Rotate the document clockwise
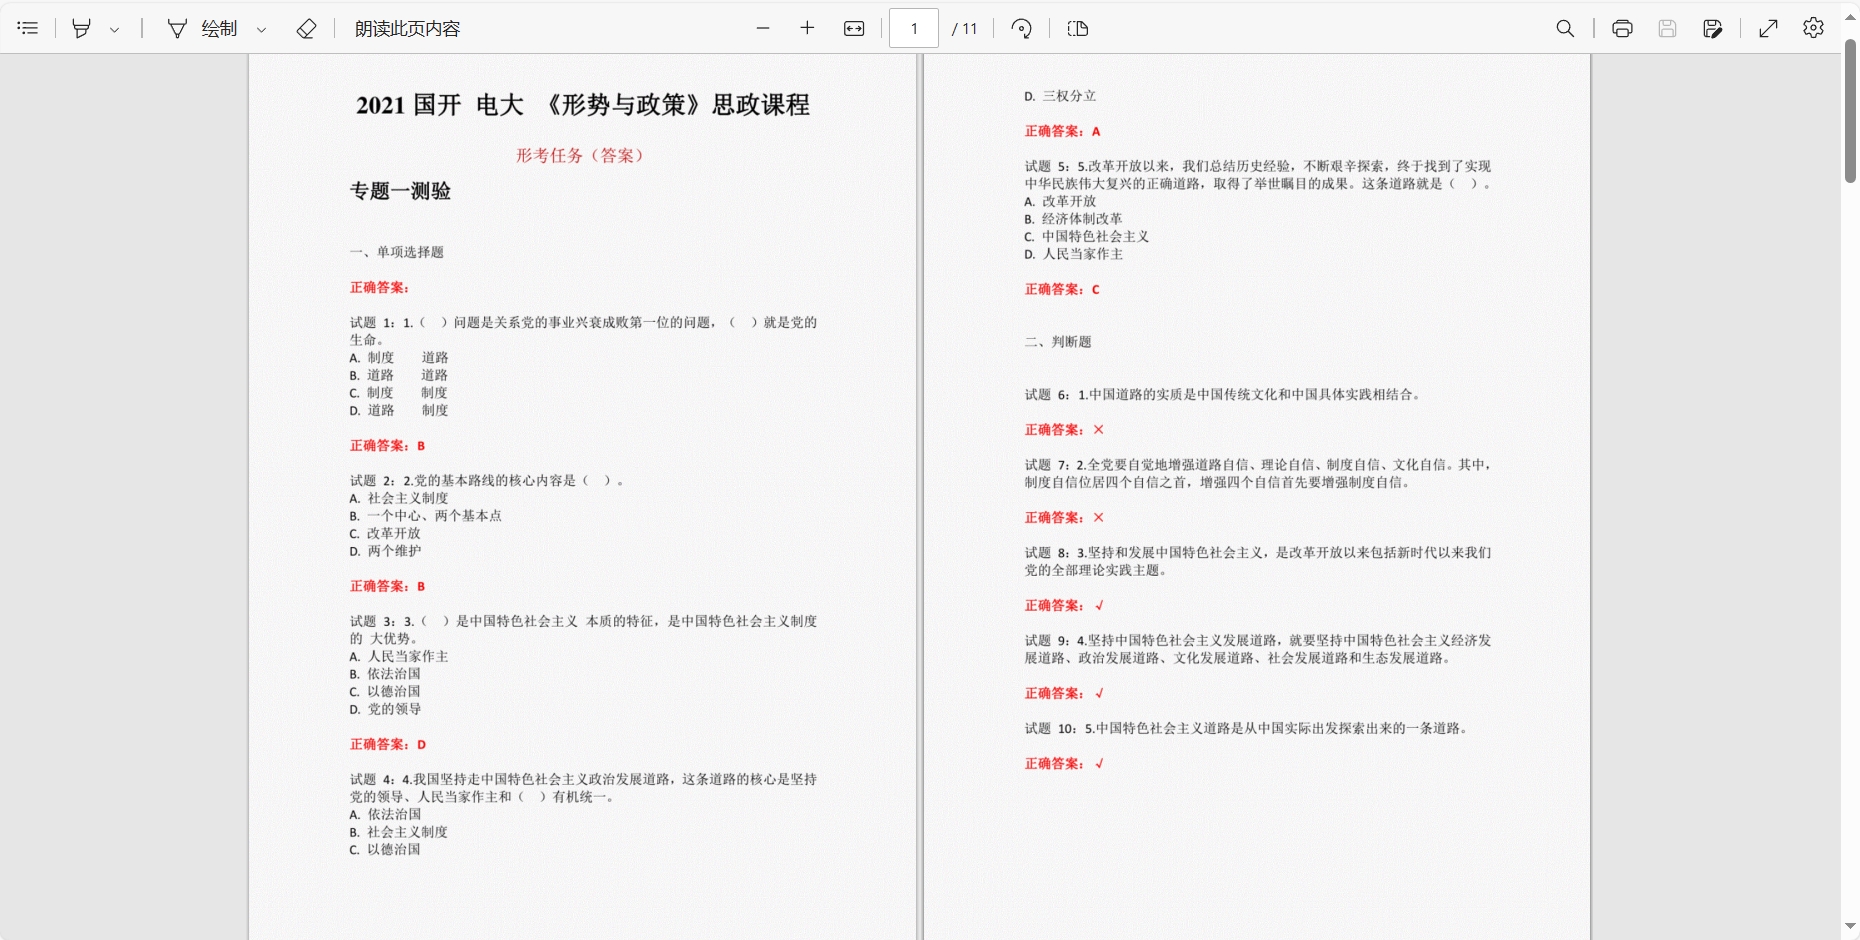This screenshot has height=940, width=1860. tap(1021, 28)
